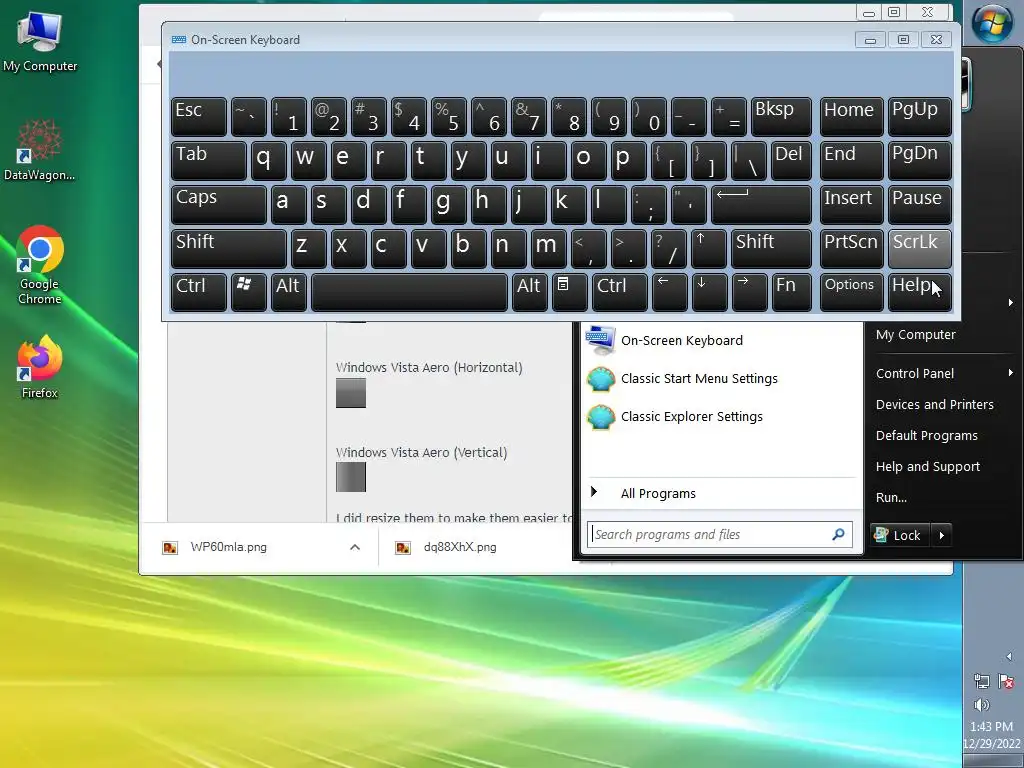Click the PgDn key

[x=920, y=161]
